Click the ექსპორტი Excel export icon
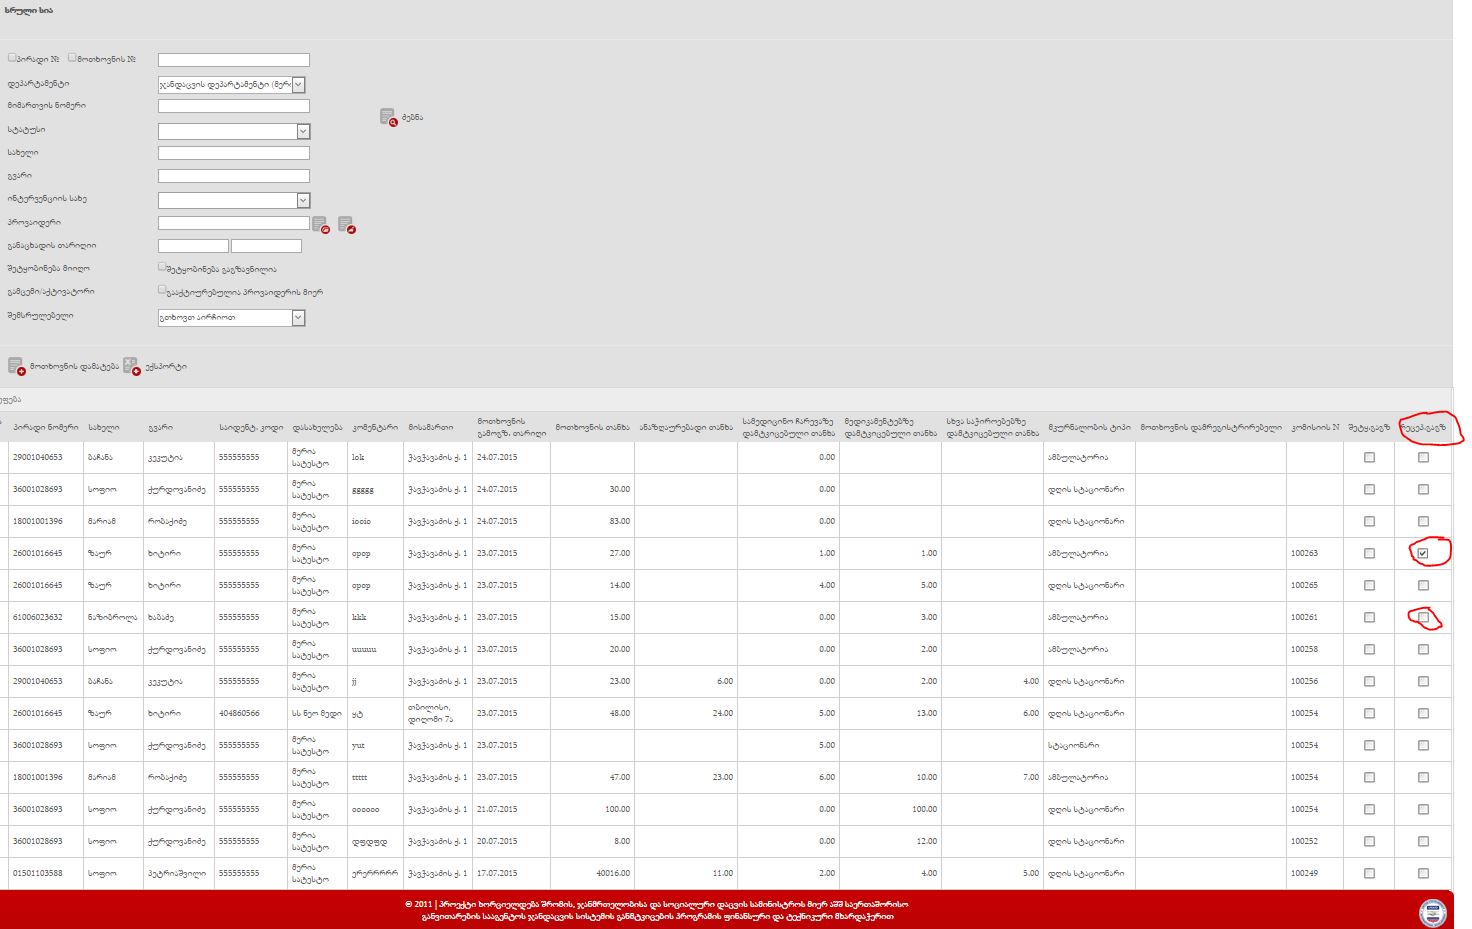The height and width of the screenshot is (929, 1472). pyautogui.click(x=131, y=366)
